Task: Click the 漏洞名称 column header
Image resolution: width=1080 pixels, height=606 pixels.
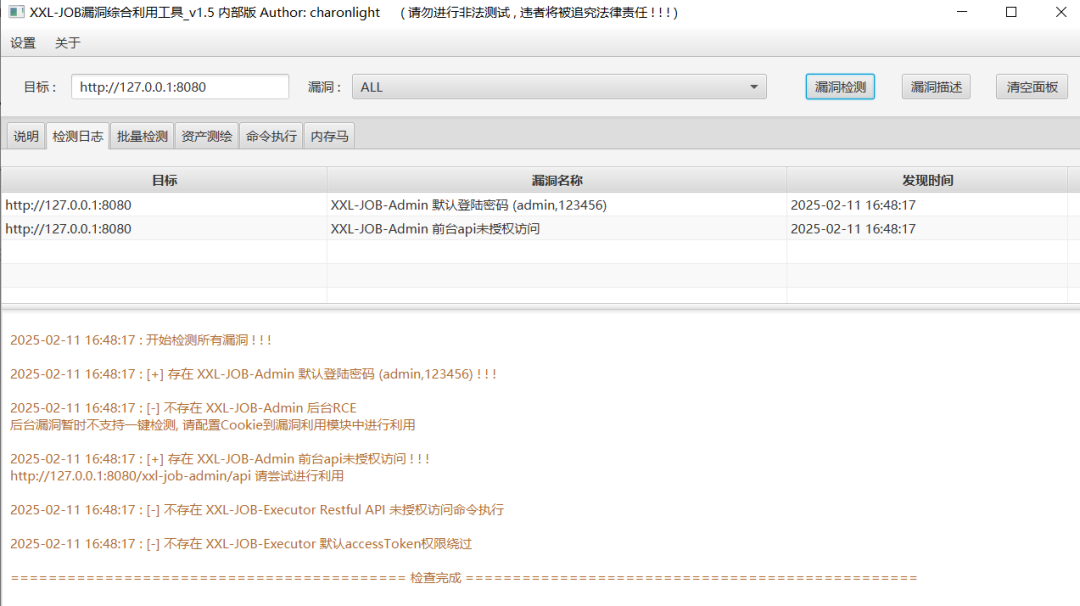Action: 557,180
